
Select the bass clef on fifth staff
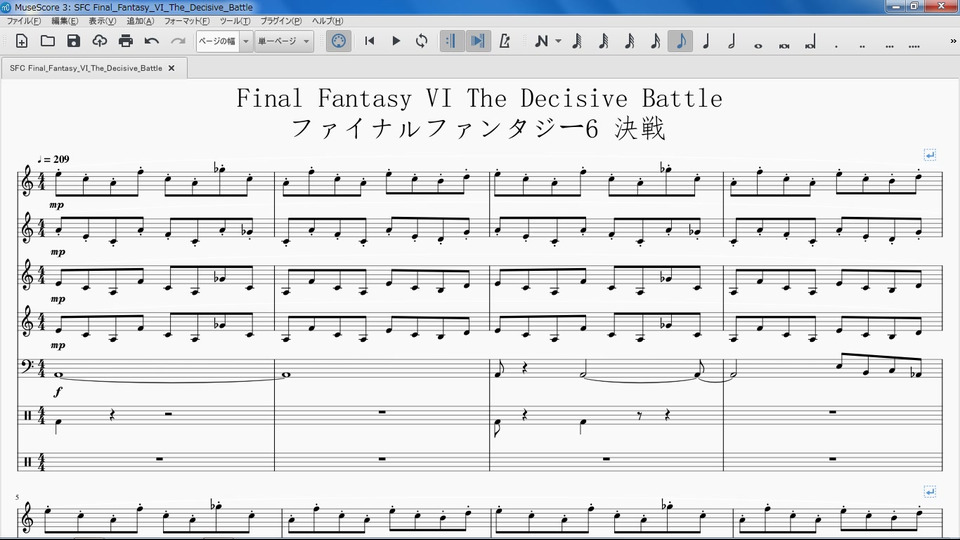[26, 366]
